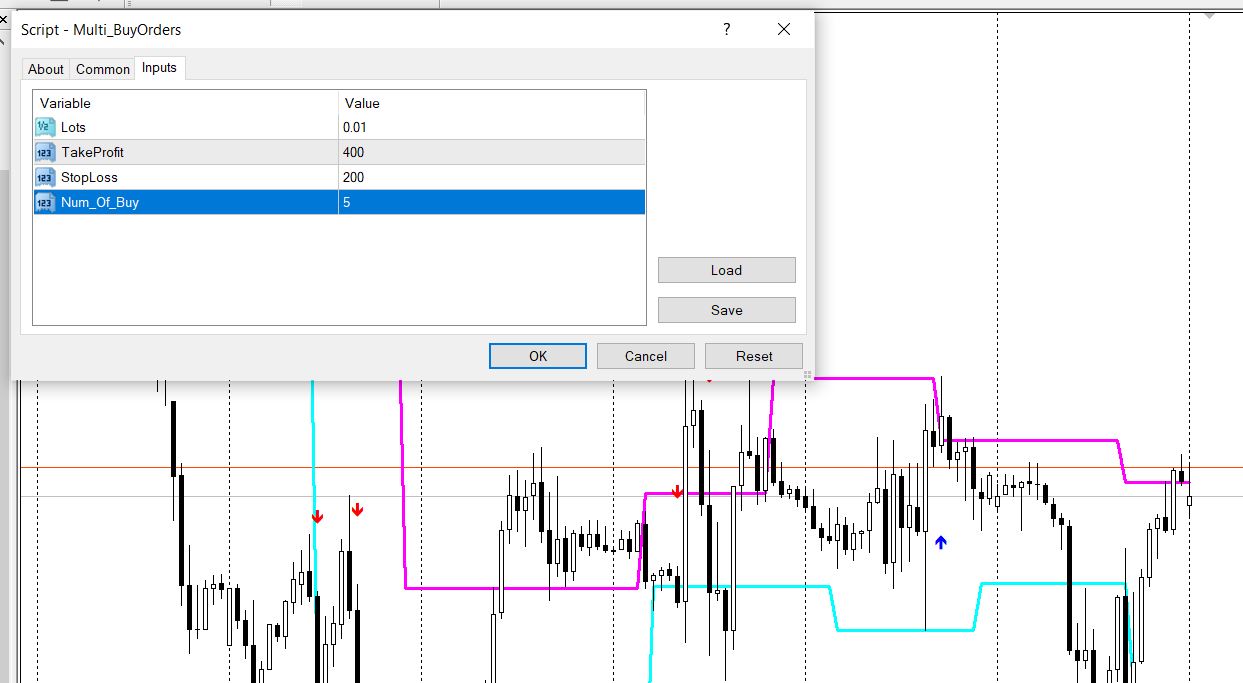1243x683 pixels.
Task: Save the current input values
Action: (726, 310)
